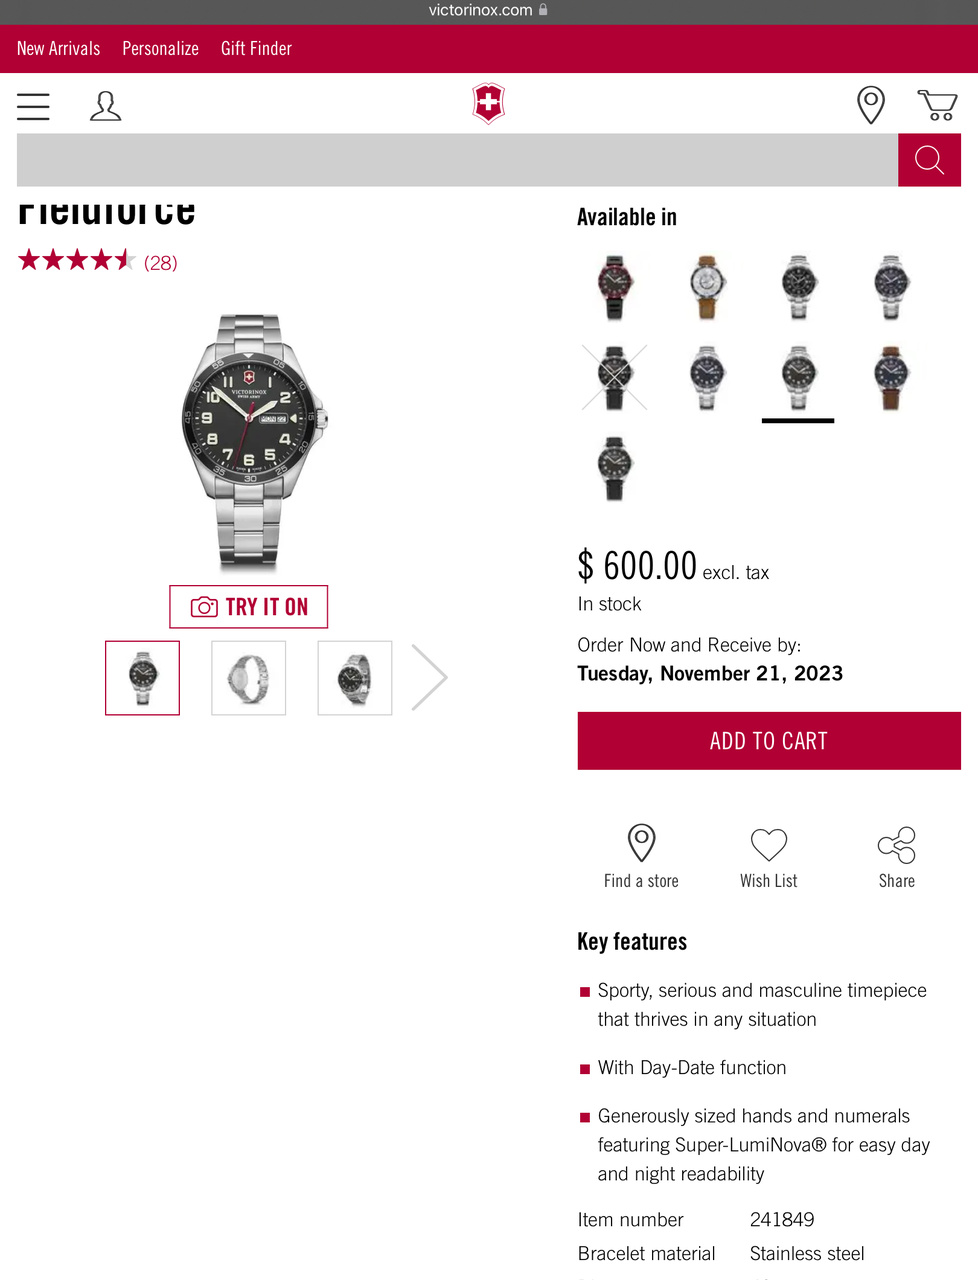Add the watch to cart
The height and width of the screenshot is (1280, 978).
coord(768,741)
